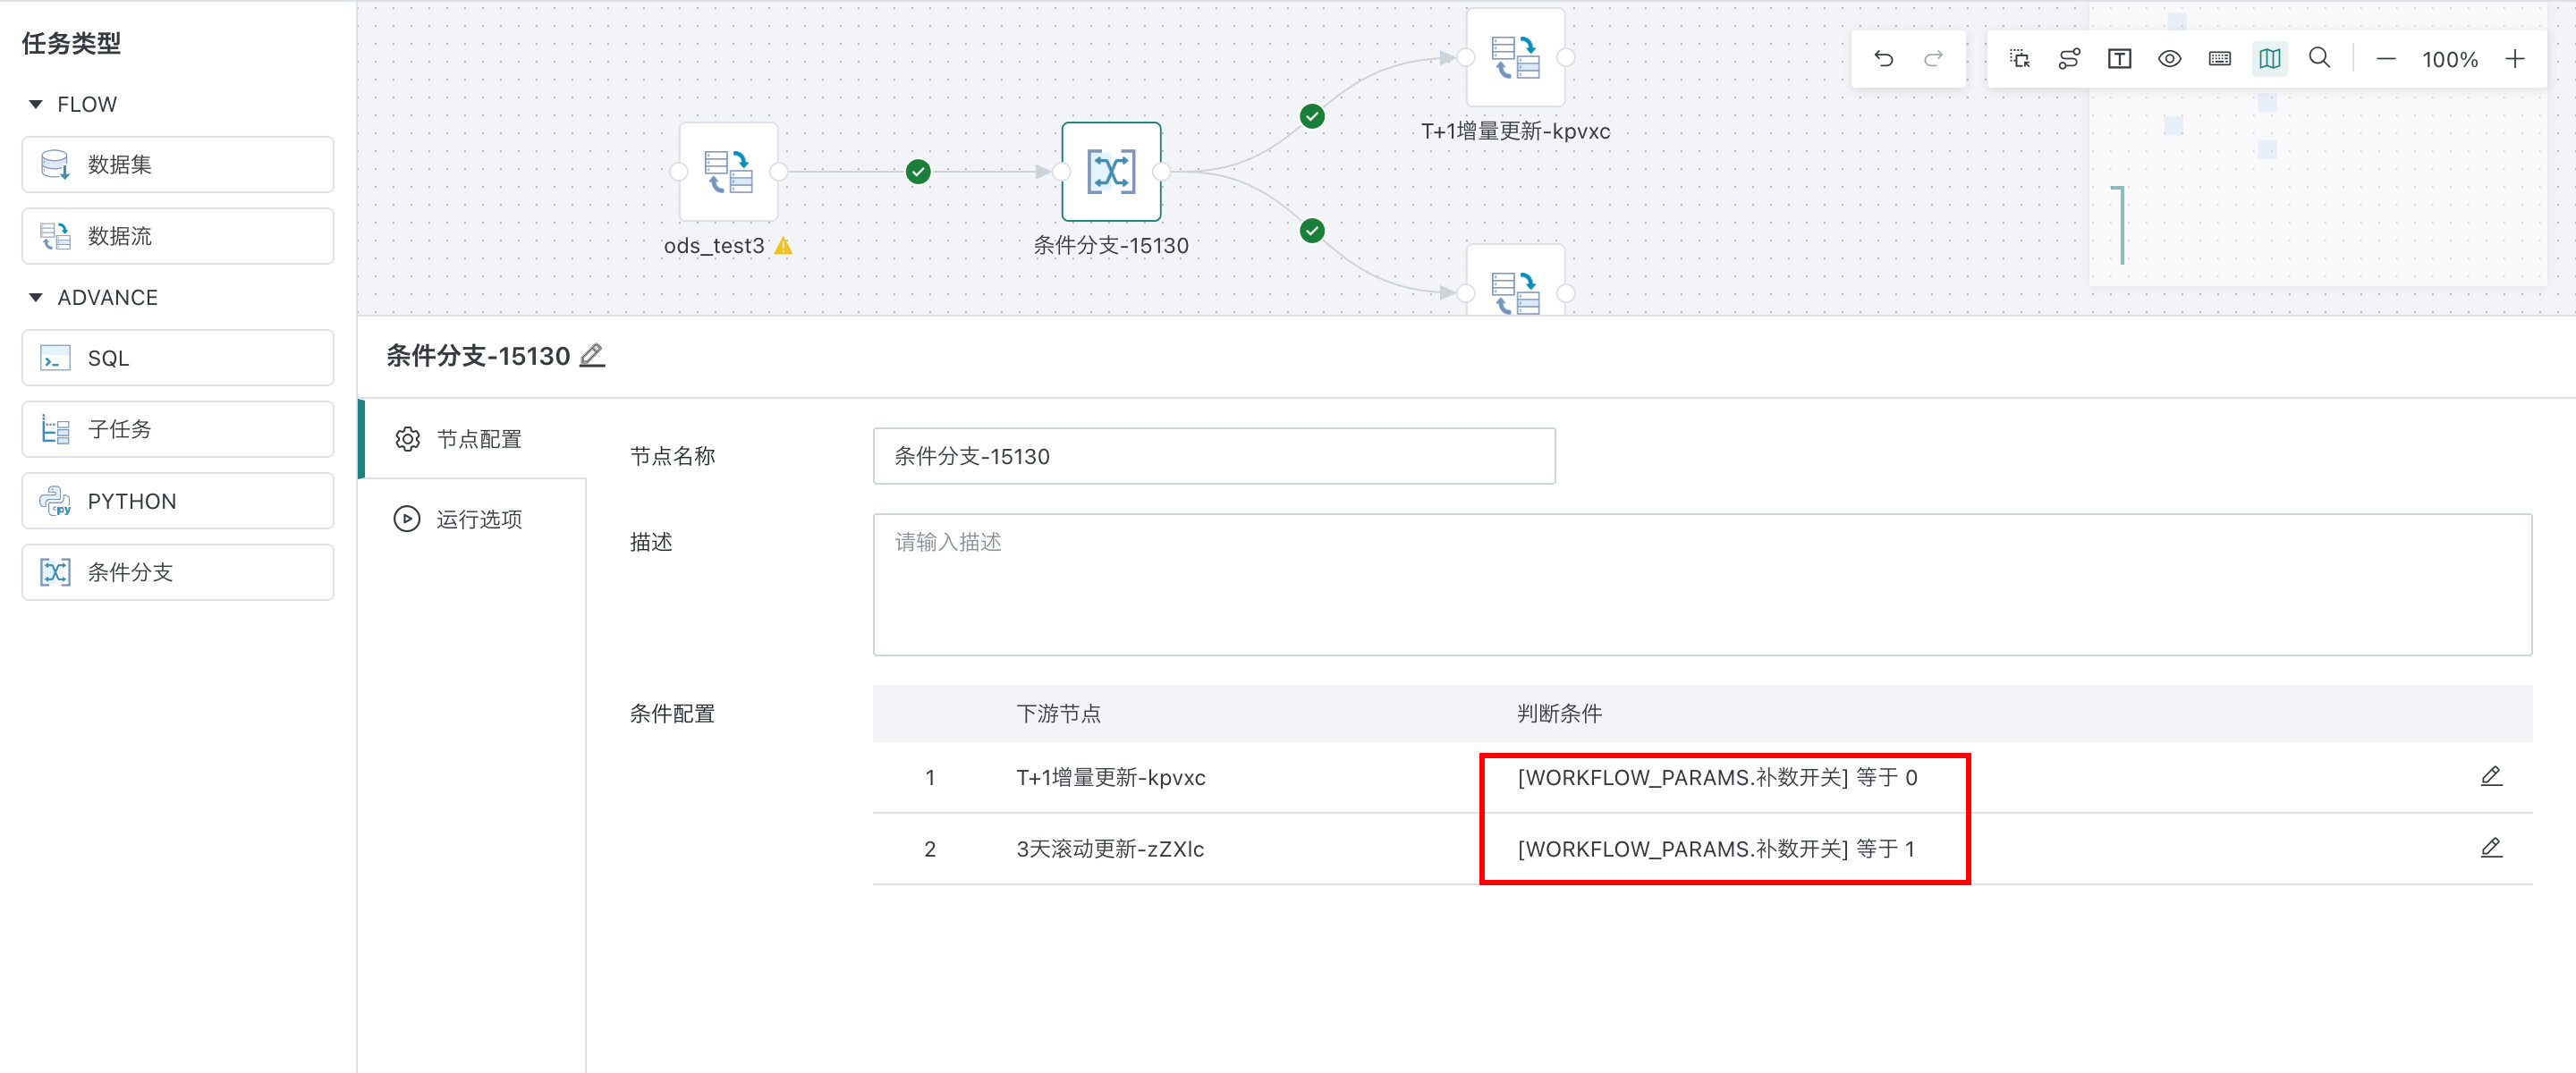
Task: Switch to the 运行选项 tab
Action: (478, 519)
